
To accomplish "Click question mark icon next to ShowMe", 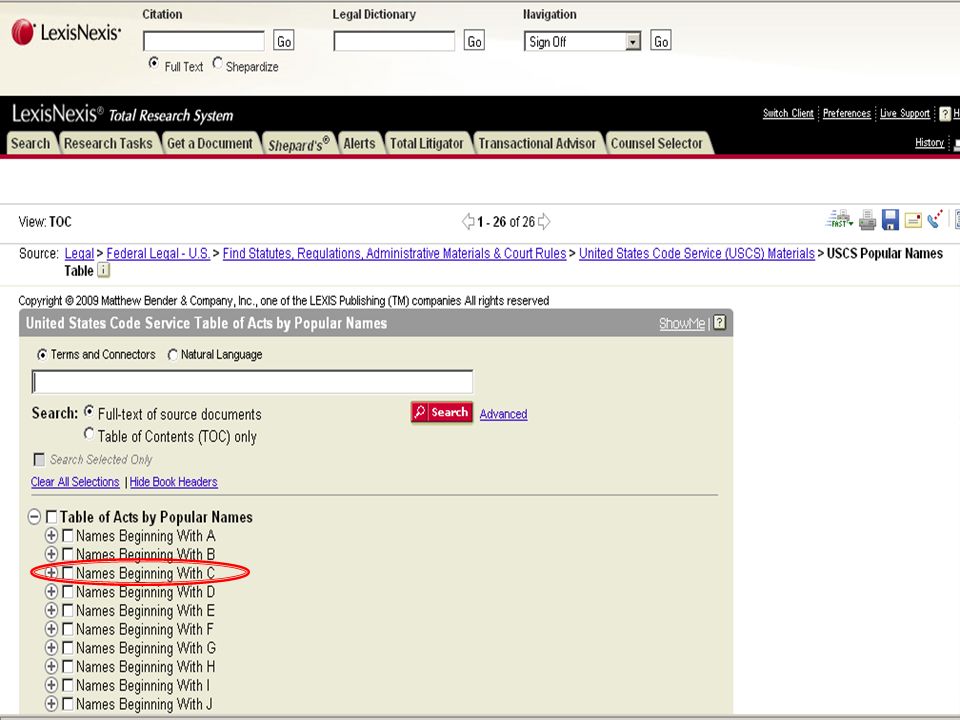I will (720, 322).
